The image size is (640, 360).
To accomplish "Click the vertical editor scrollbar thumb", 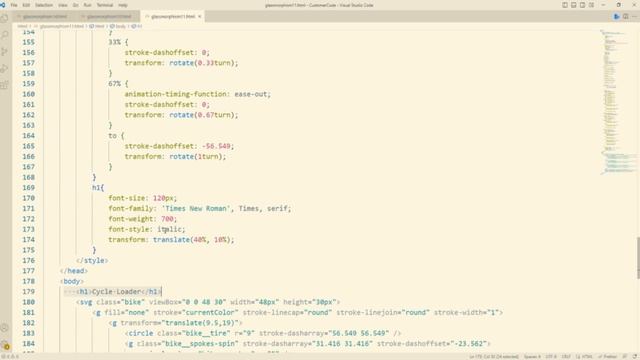I will [x=638, y=258].
